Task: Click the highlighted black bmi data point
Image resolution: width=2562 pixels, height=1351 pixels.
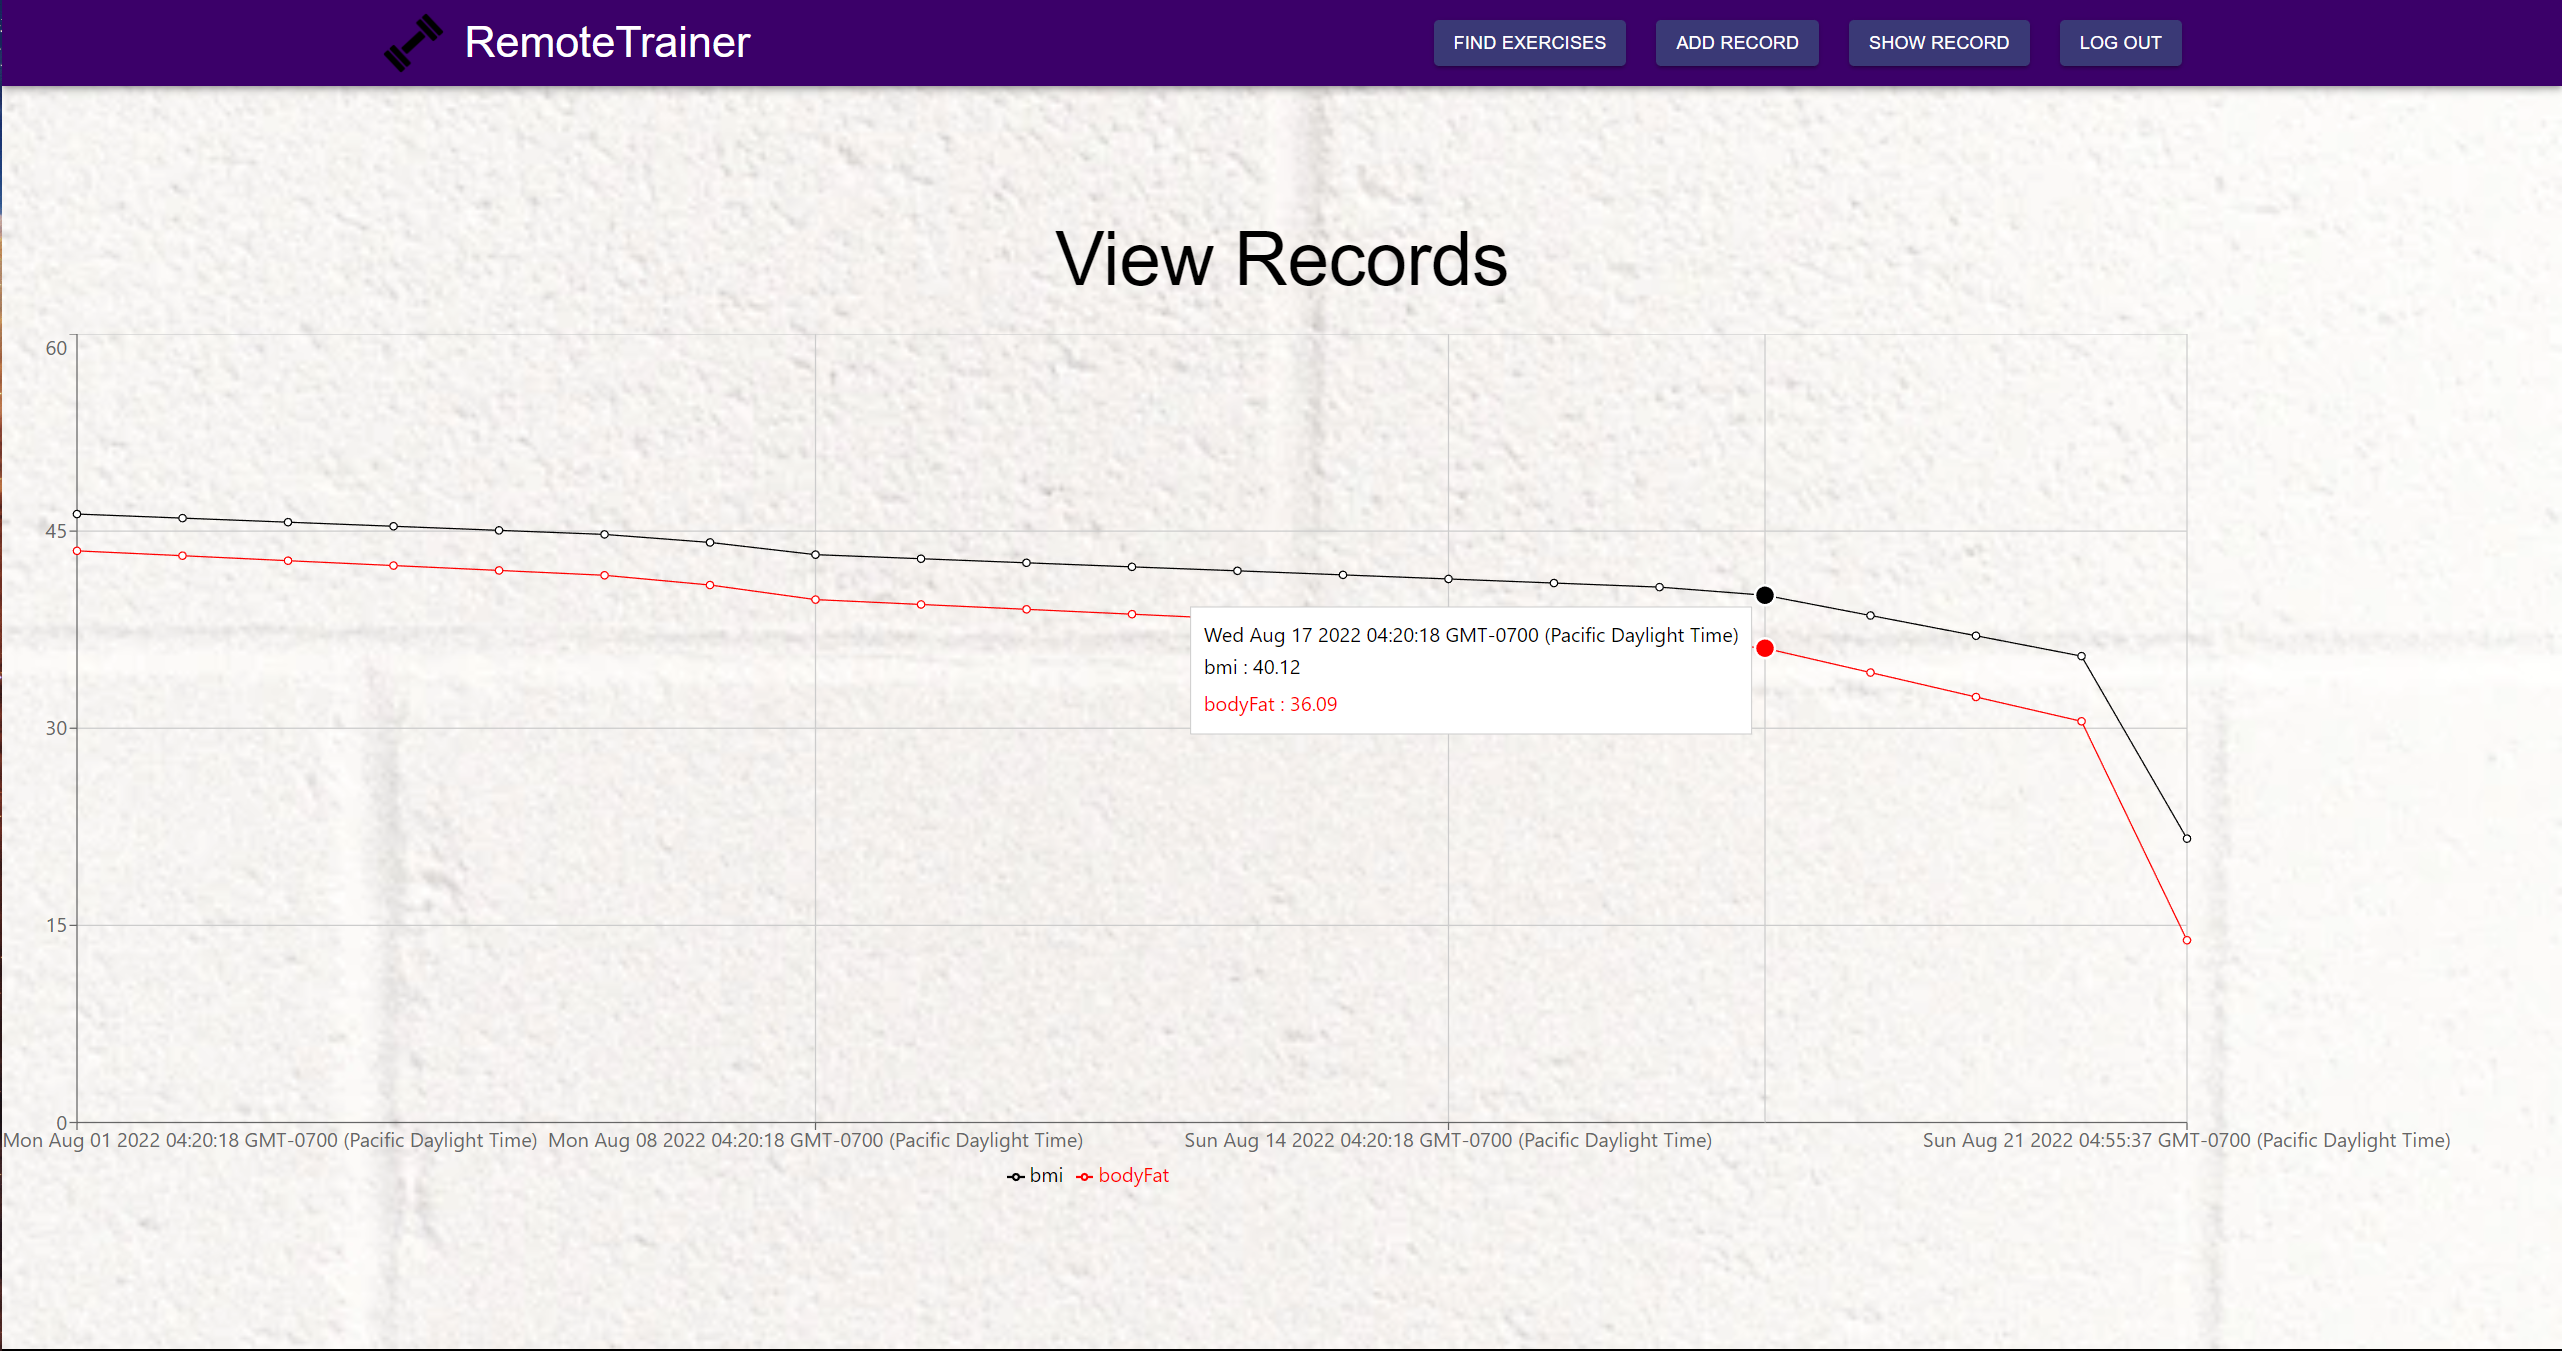Action: [x=1765, y=595]
